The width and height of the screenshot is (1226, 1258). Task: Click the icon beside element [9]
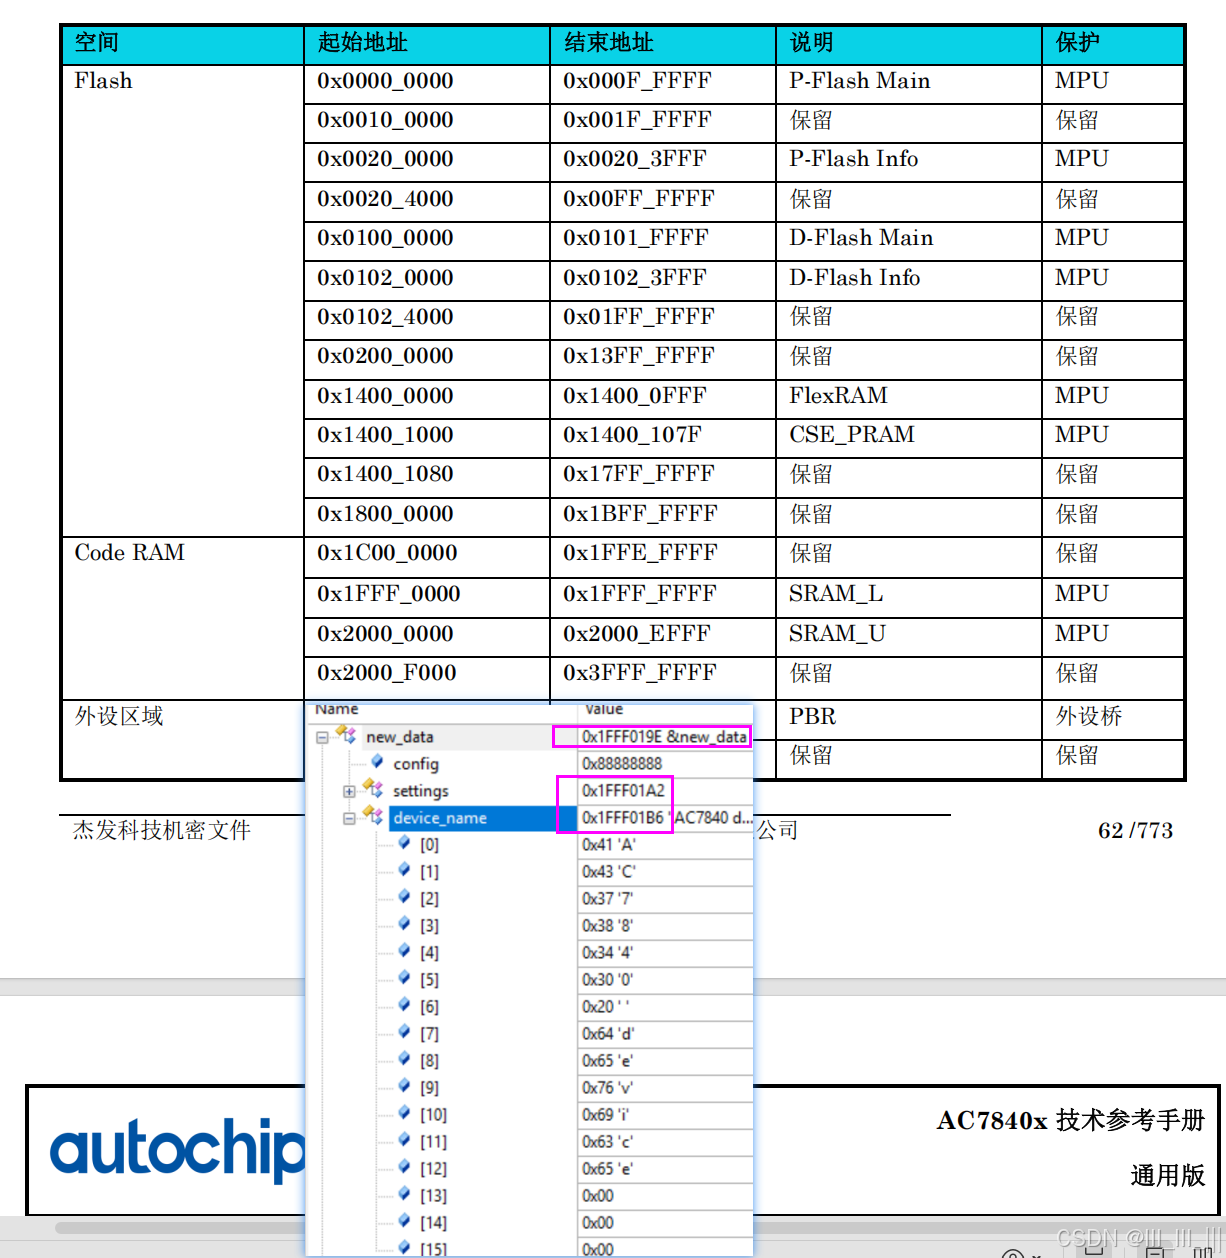tap(404, 1086)
